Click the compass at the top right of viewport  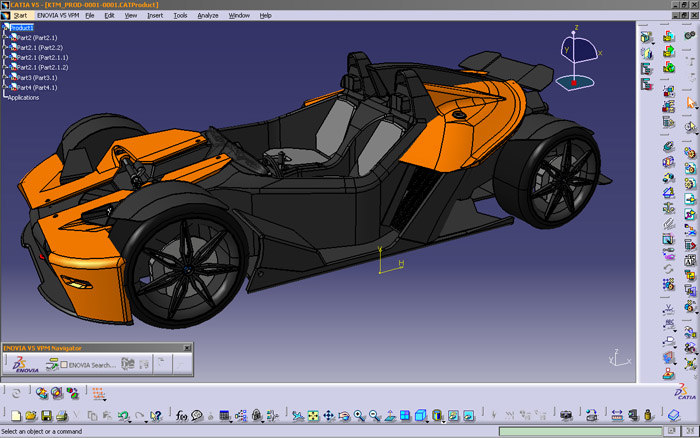point(578,58)
